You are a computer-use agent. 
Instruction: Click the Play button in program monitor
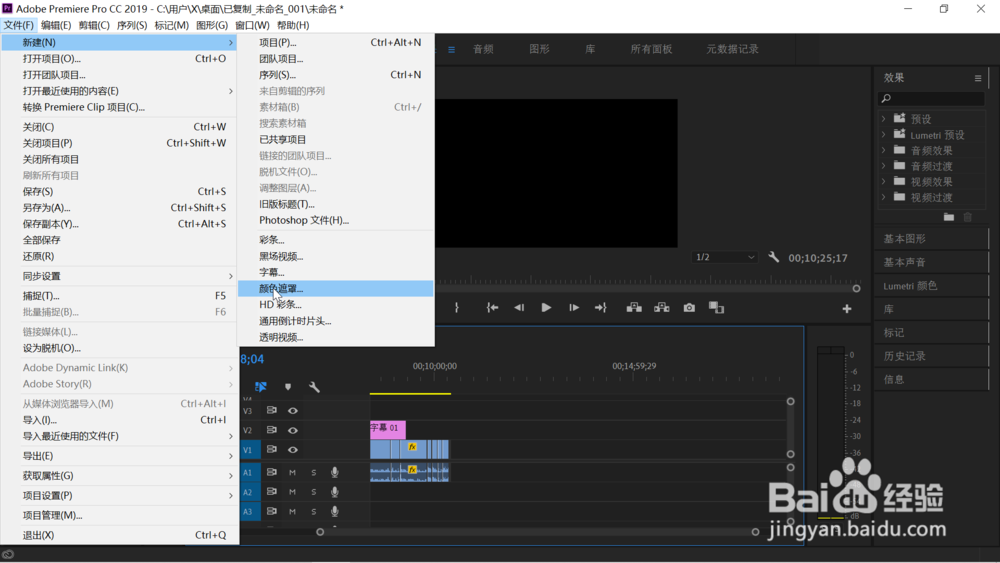546,308
